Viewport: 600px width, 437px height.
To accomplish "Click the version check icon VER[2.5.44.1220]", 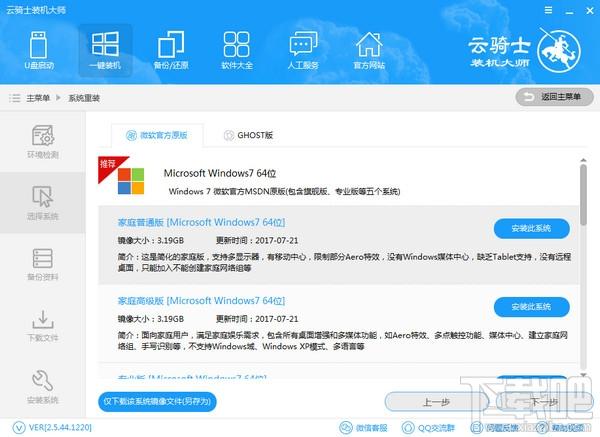I will [x=18, y=427].
